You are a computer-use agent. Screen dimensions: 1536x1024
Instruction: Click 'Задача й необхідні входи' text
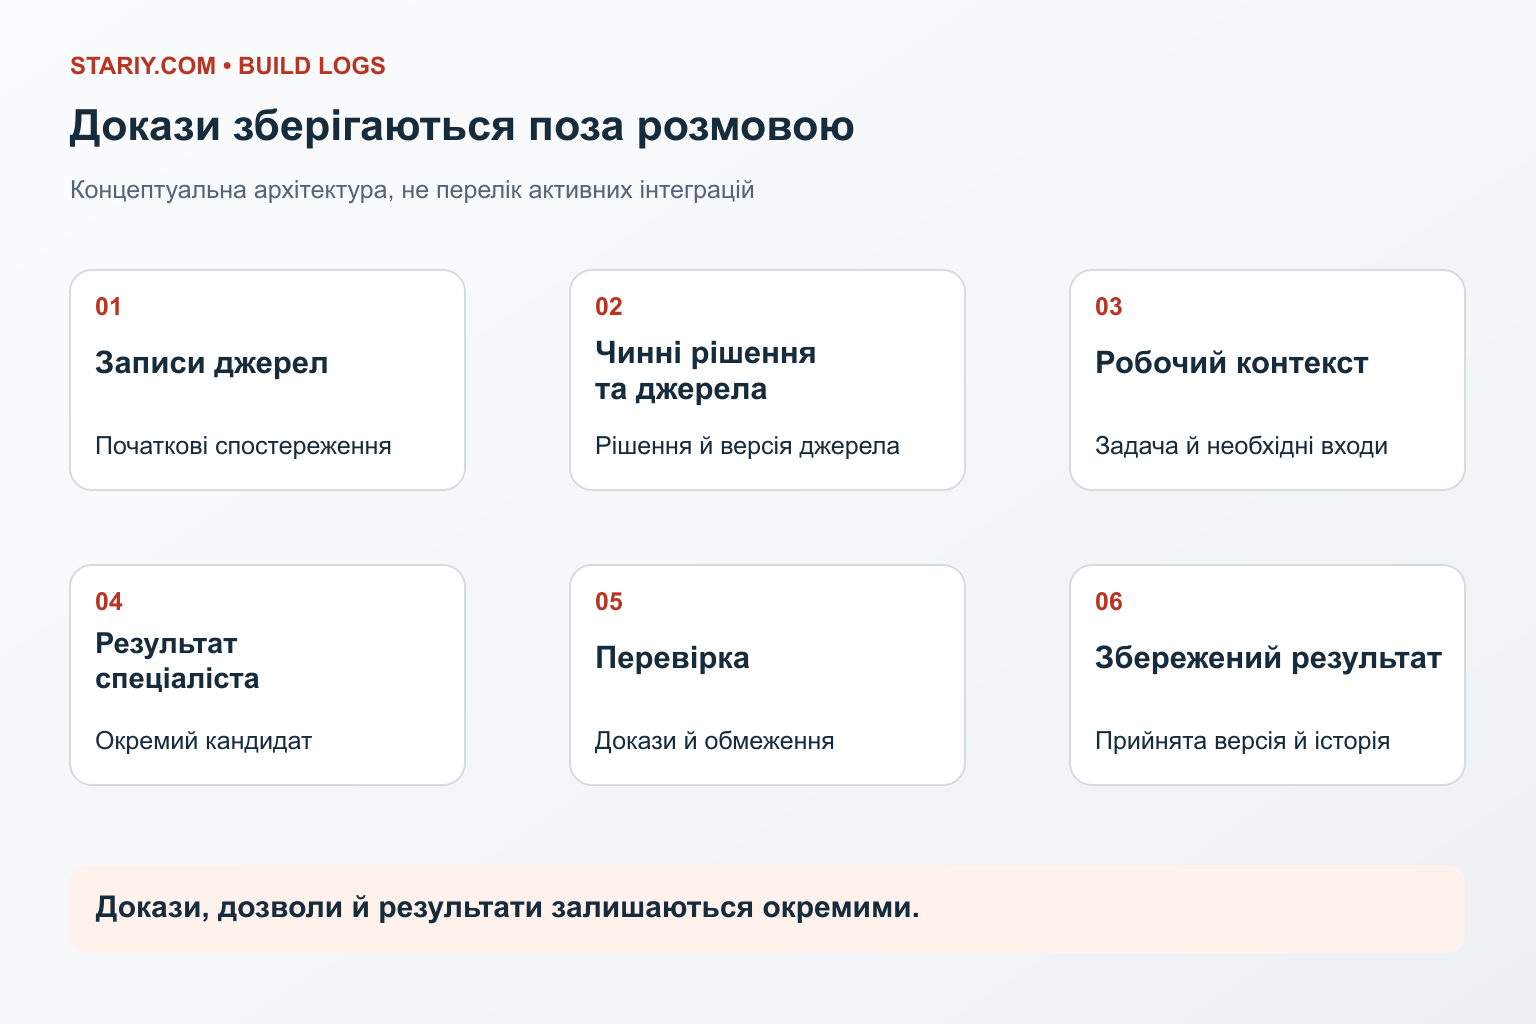(x=1241, y=446)
